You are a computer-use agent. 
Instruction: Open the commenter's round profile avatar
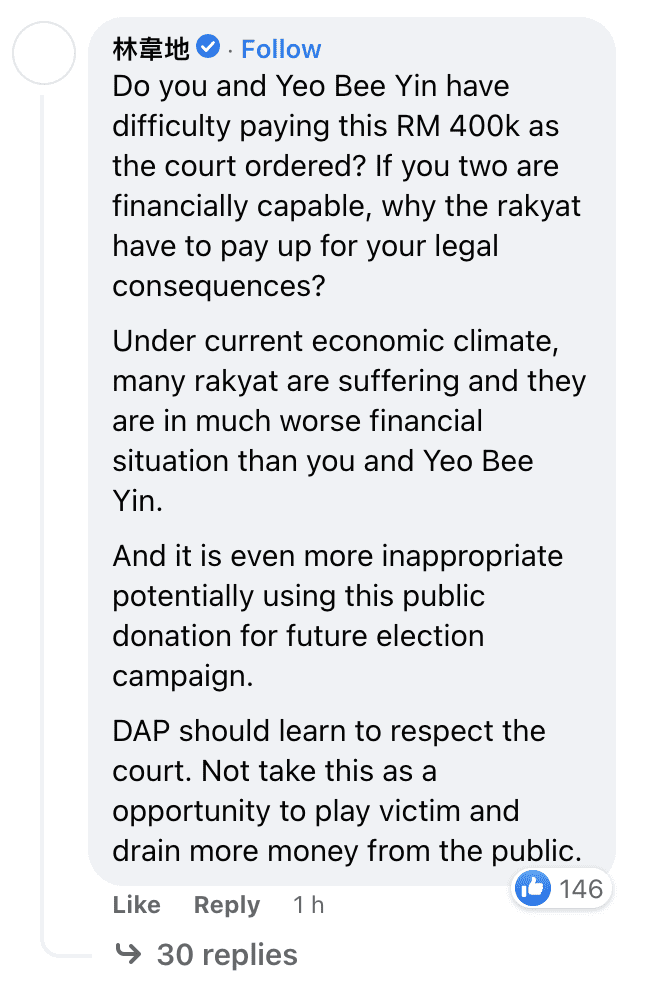click(x=43, y=52)
